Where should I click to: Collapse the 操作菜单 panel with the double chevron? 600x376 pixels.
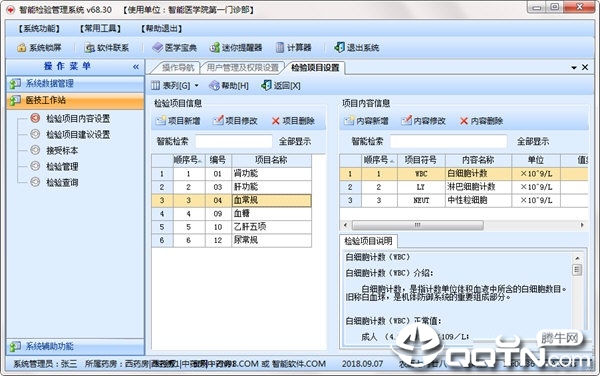pos(136,67)
